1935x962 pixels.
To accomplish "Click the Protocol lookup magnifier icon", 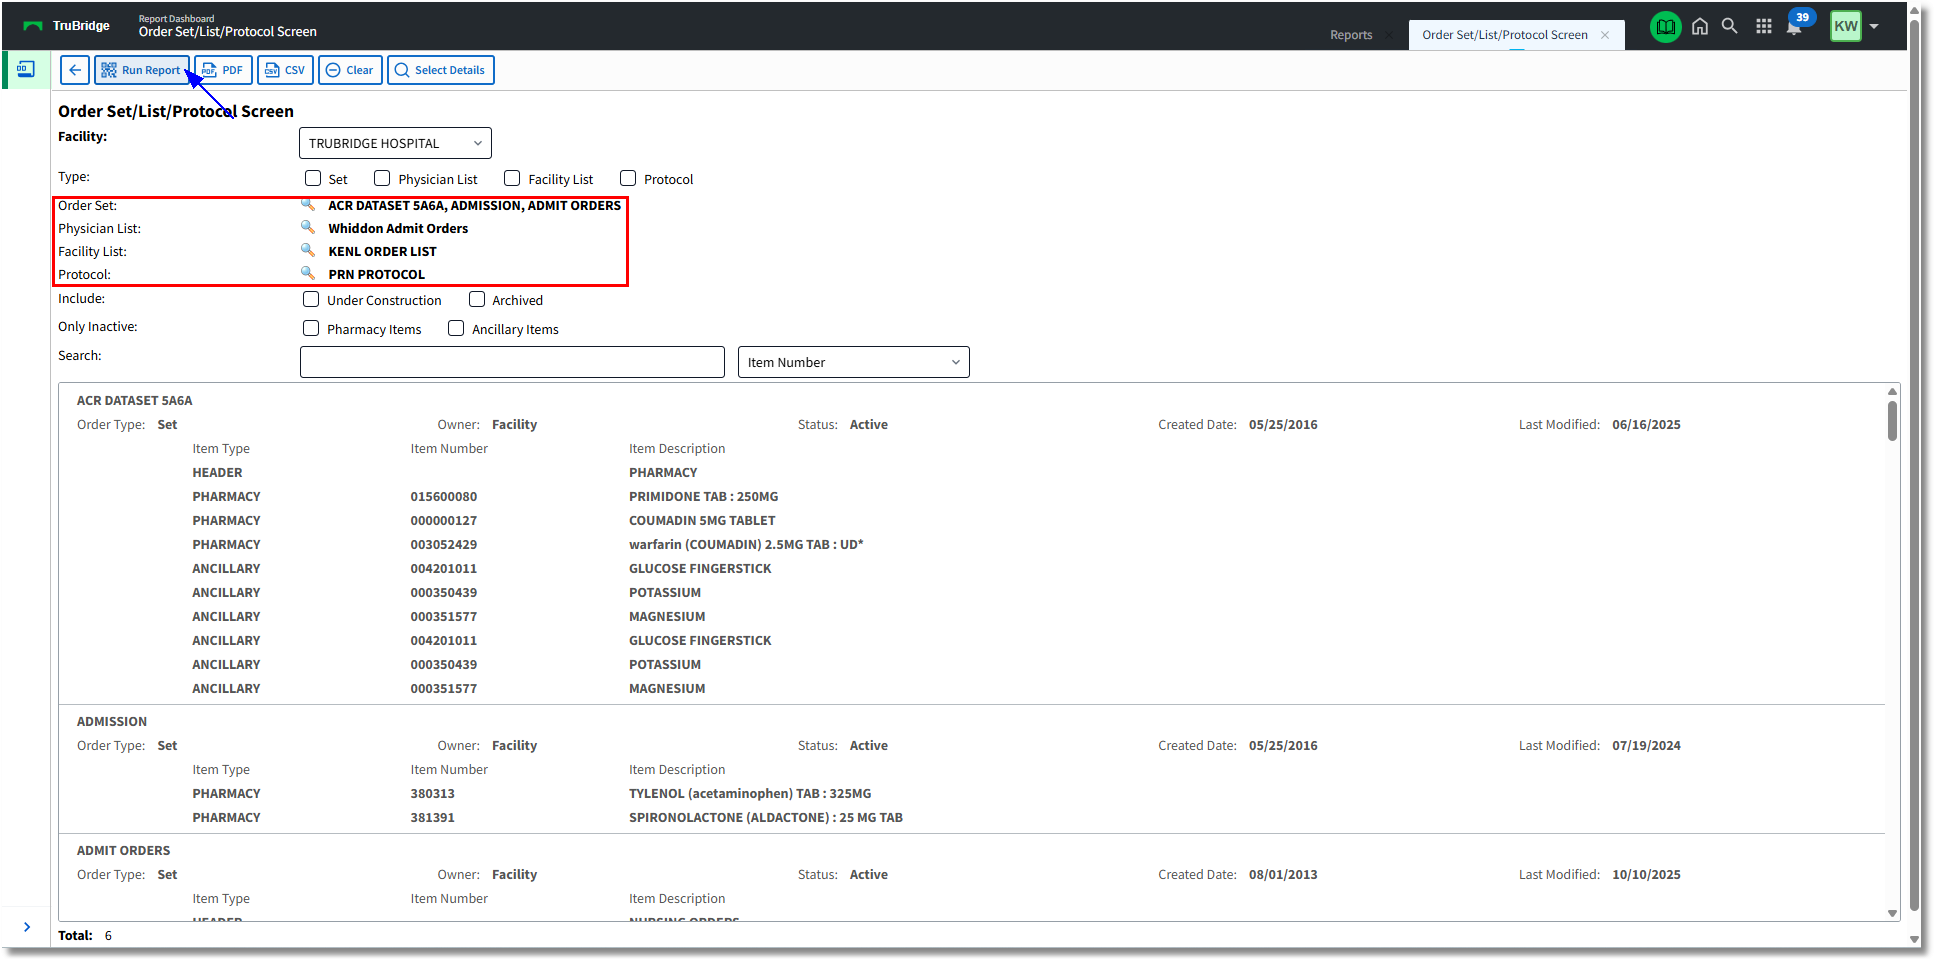I will pos(308,274).
